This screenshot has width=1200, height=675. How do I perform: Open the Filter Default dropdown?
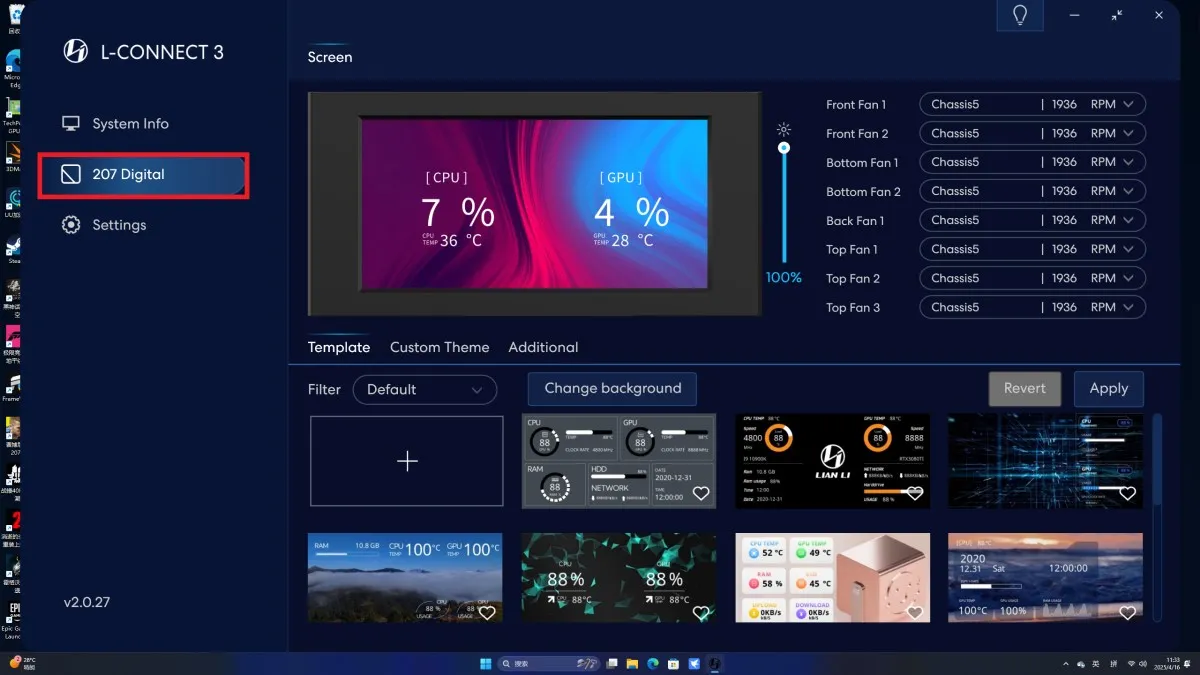click(x=425, y=390)
